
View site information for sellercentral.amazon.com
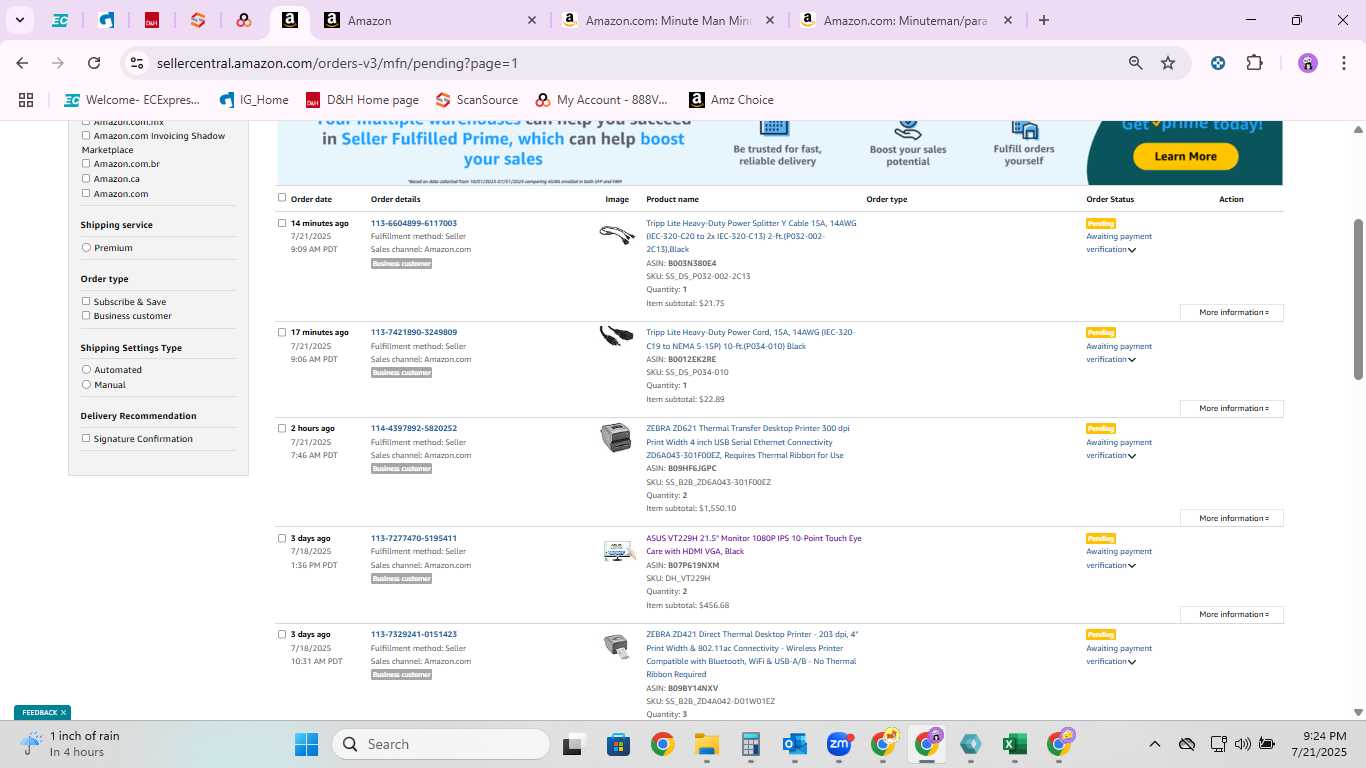click(x=138, y=63)
